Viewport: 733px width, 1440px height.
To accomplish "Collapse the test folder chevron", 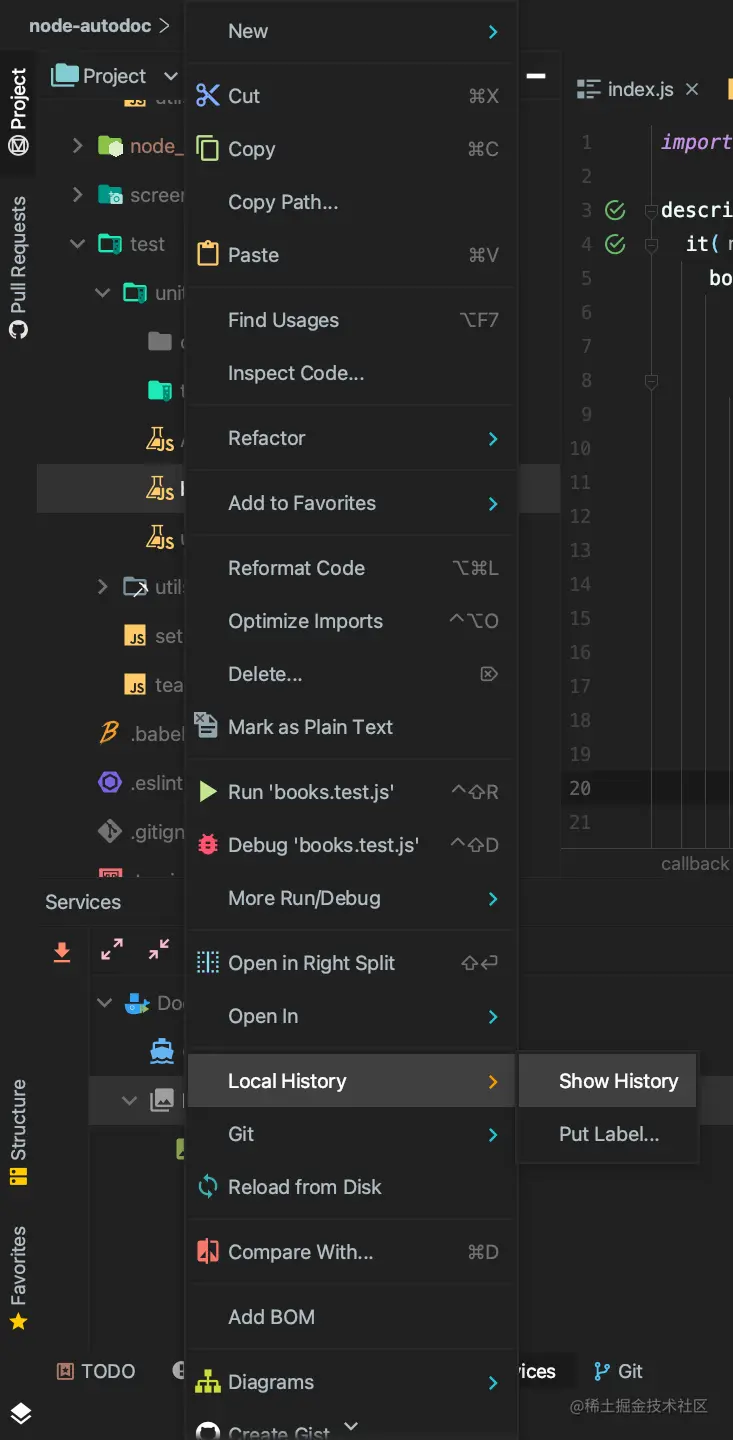I will pos(78,244).
